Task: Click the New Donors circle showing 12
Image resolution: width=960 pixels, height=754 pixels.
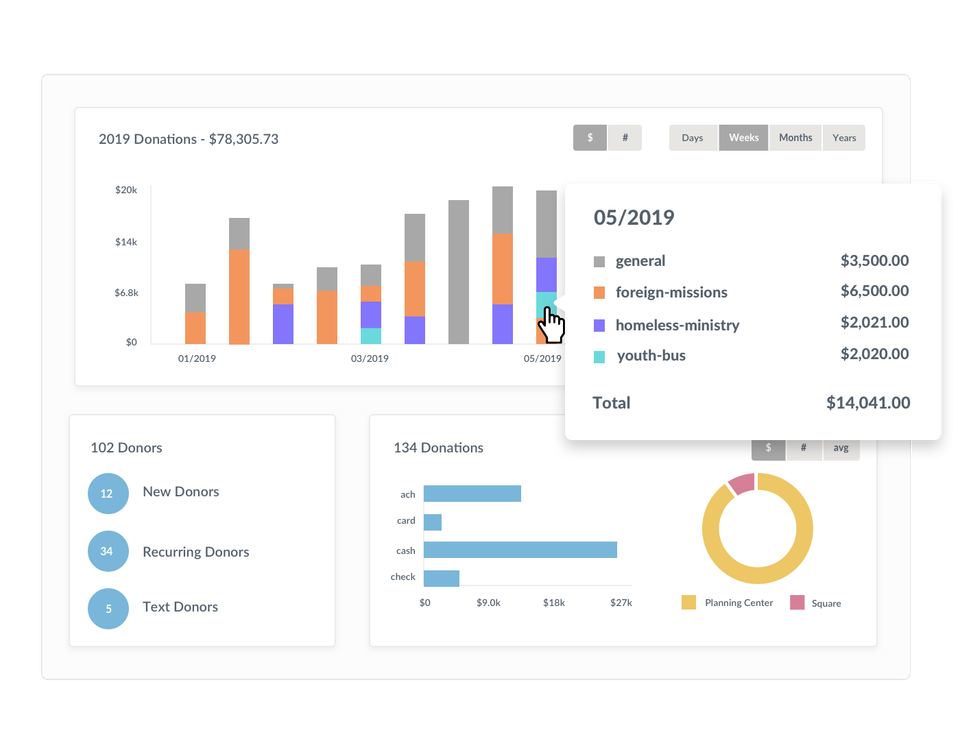Action: (108, 493)
